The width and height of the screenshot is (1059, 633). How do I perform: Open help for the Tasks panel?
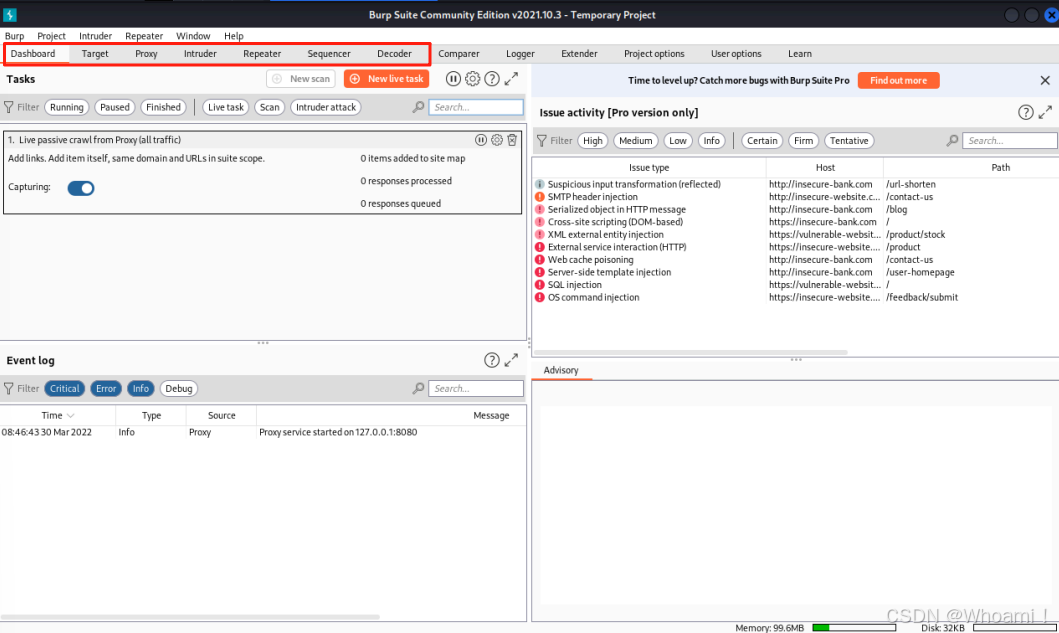click(x=492, y=79)
